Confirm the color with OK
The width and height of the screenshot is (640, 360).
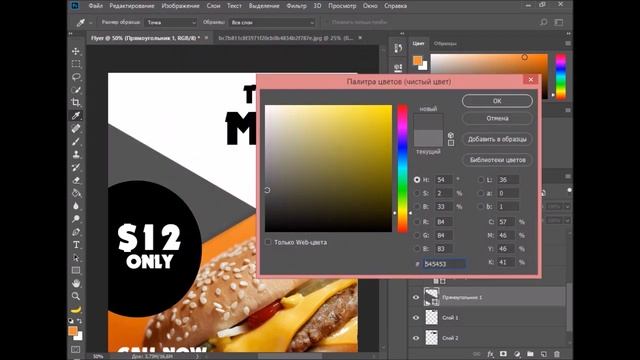tap(497, 101)
